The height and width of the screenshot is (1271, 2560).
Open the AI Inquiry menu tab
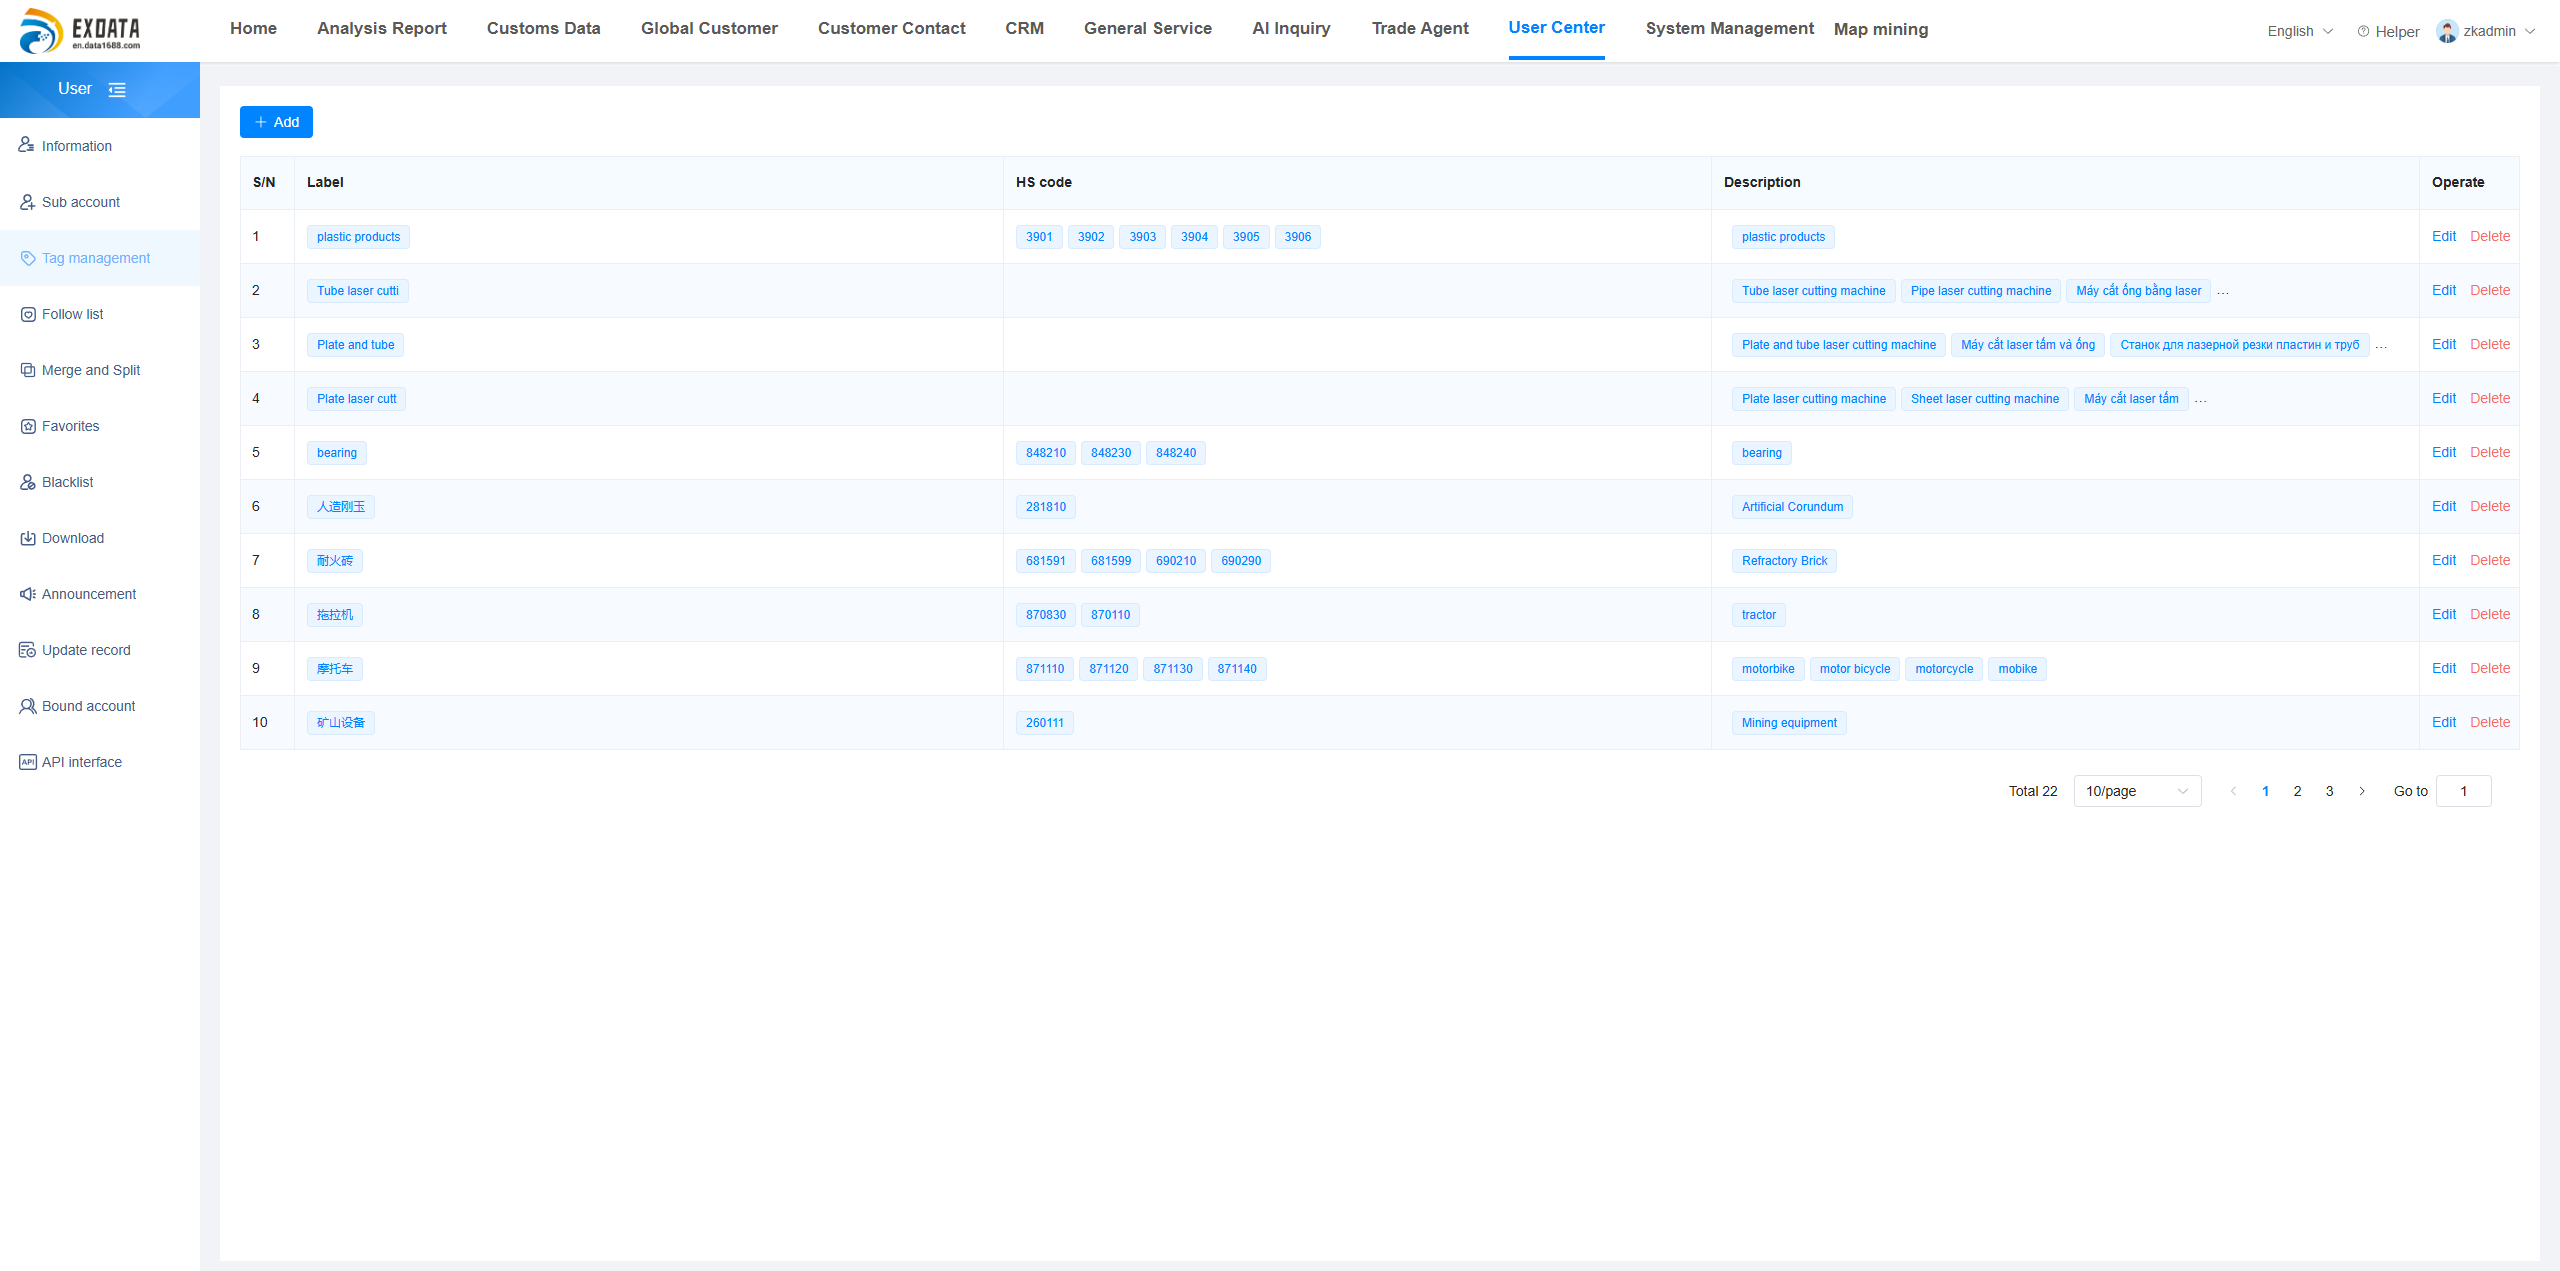pyautogui.click(x=1291, y=28)
